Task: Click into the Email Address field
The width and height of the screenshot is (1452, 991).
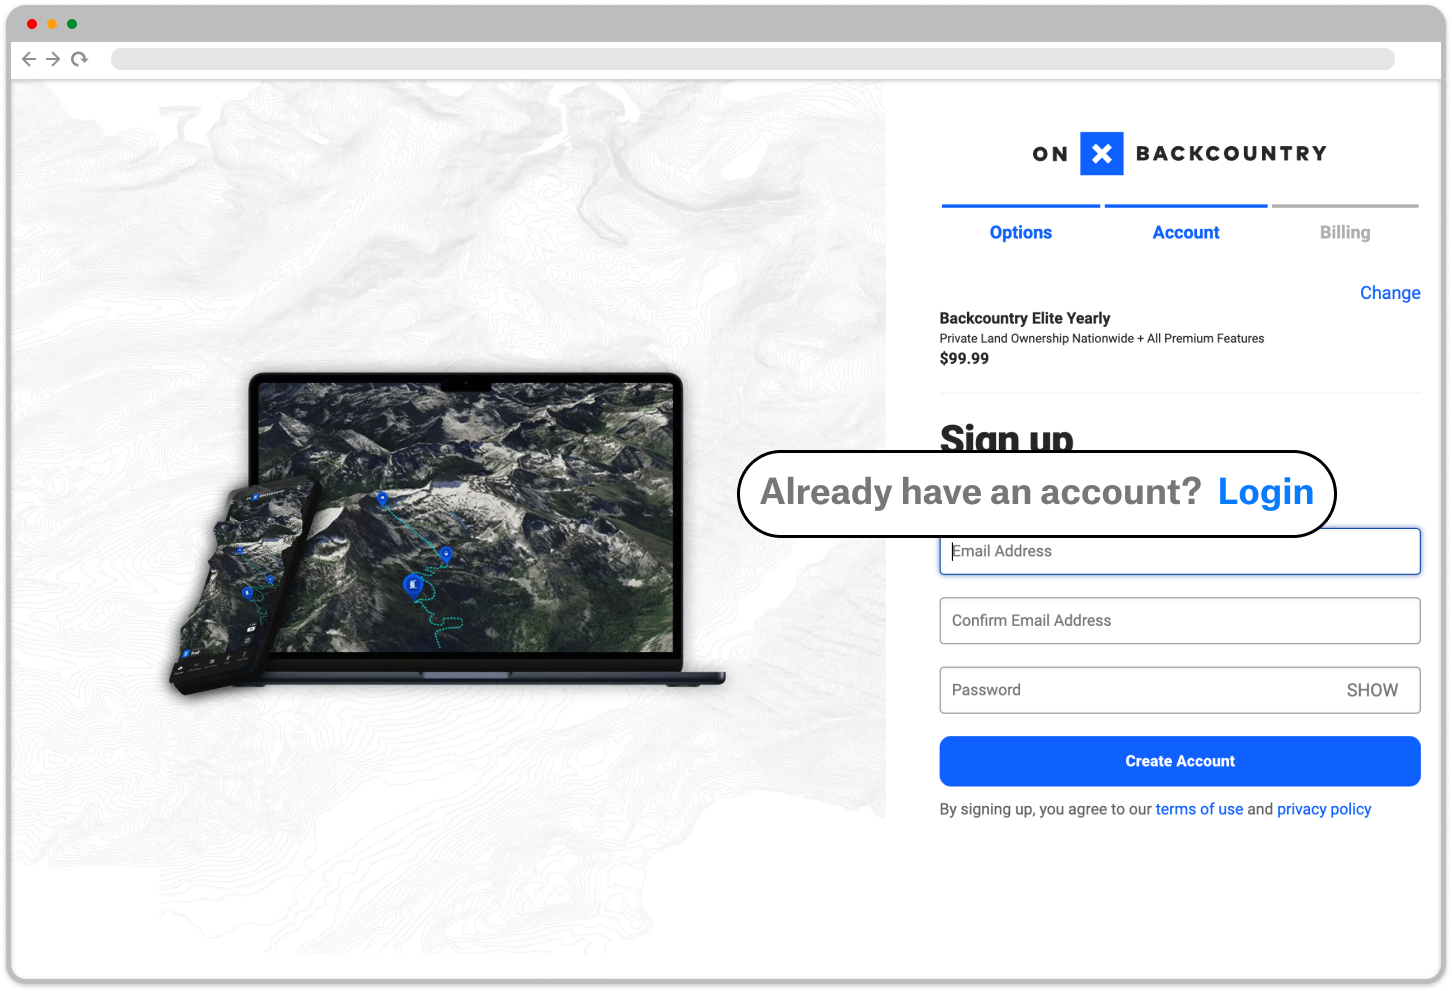Action: click(x=1180, y=553)
